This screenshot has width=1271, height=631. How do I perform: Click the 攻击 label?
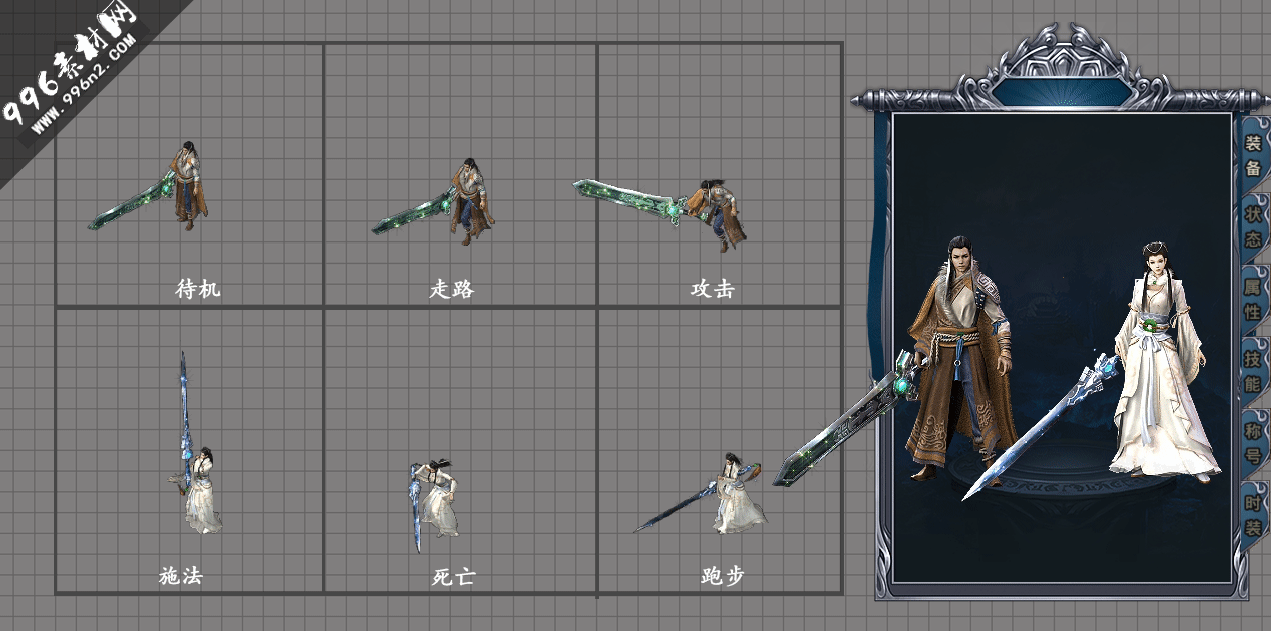[713, 289]
